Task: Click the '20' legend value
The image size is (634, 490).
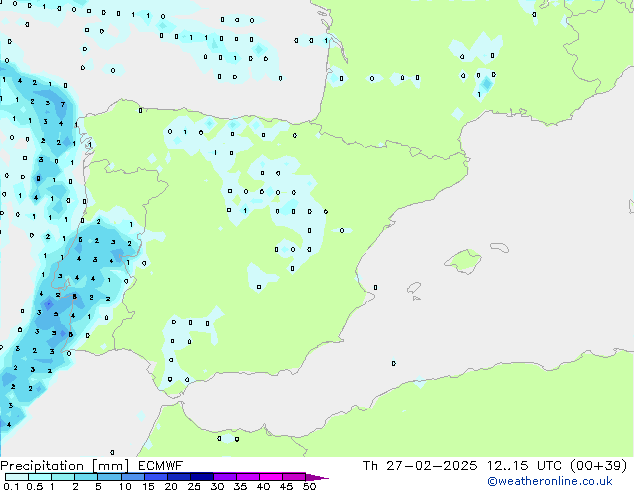Action: [171, 486]
